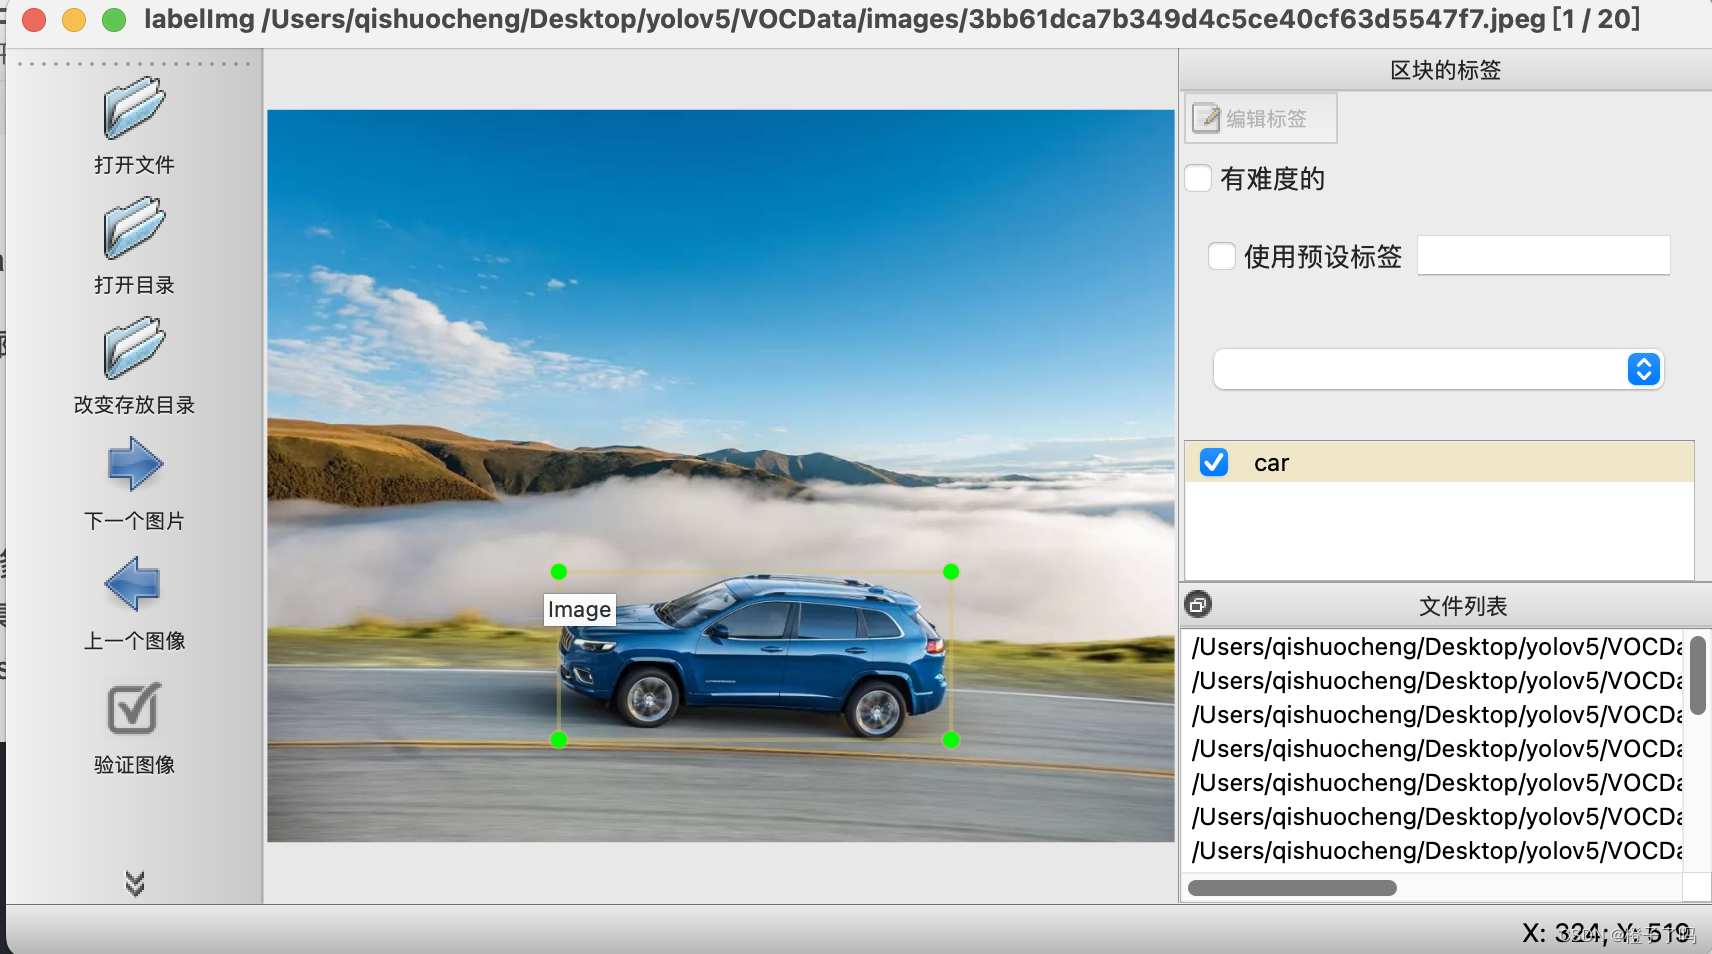Click the 文件列表 (File List) panel title

[1463, 606]
